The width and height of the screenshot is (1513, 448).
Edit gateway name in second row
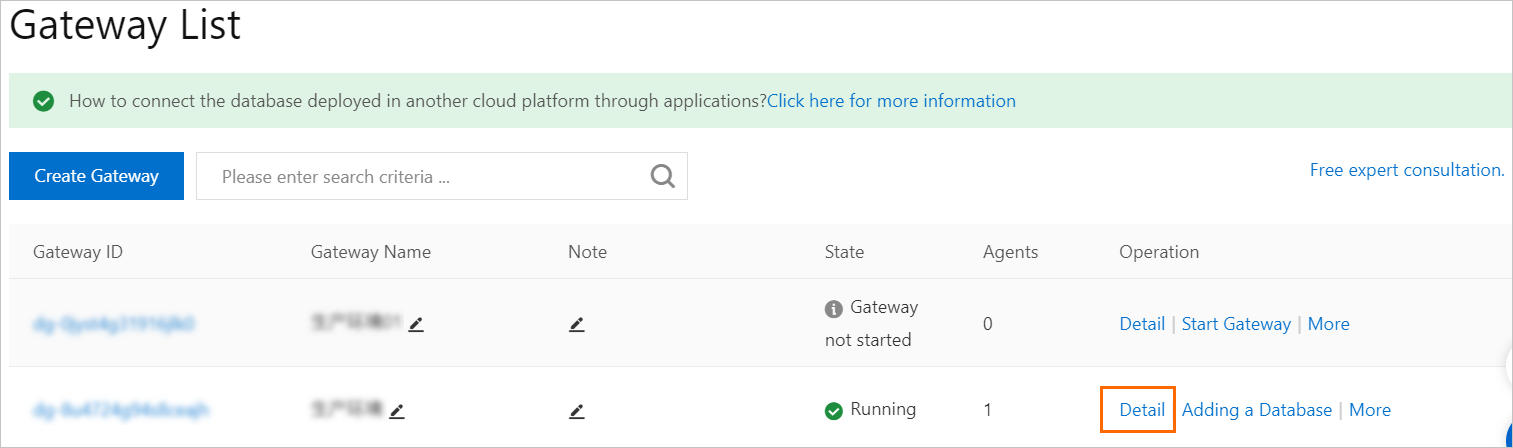click(x=397, y=410)
